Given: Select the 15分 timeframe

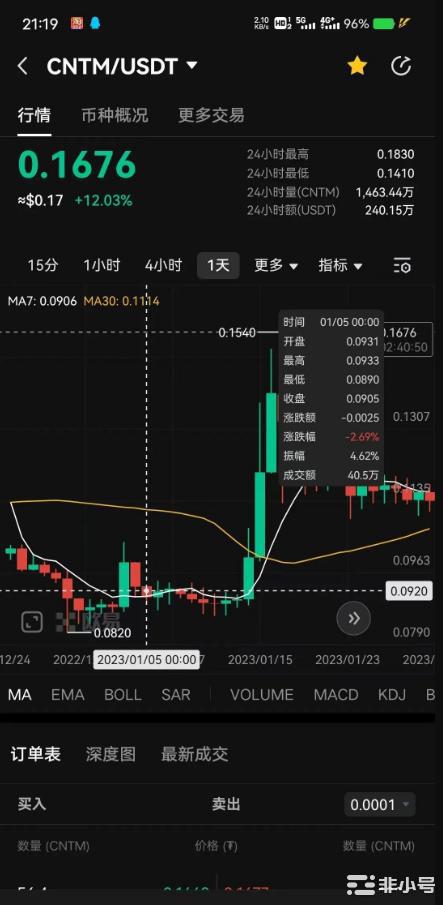Looking at the screenshot, I should click(43, 265).
